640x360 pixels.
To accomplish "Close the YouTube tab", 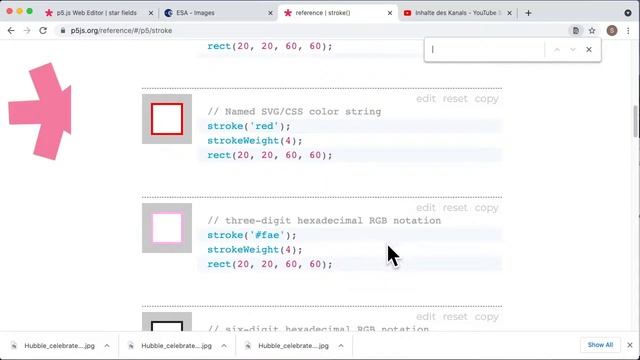I will tap(509, 13).
